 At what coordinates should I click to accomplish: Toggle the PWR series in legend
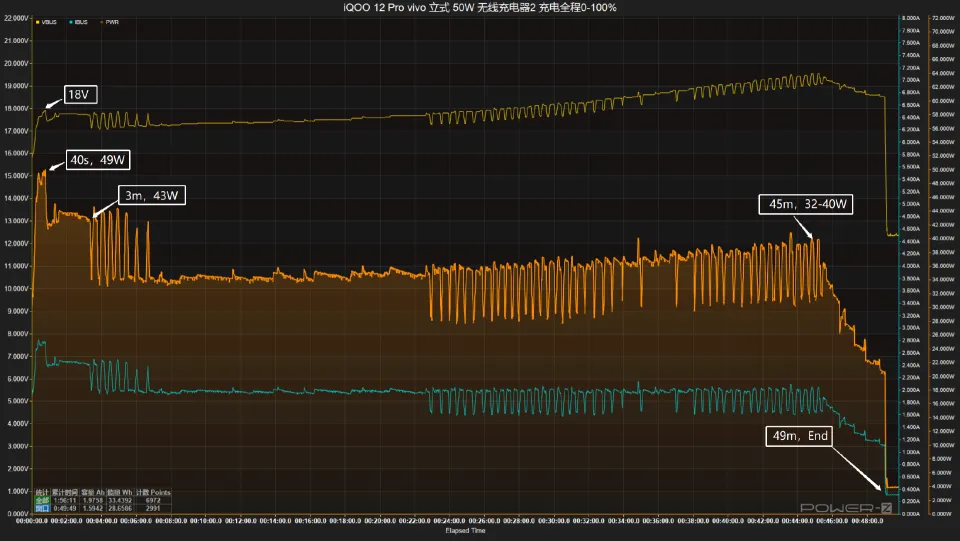(x=112, y=21)
